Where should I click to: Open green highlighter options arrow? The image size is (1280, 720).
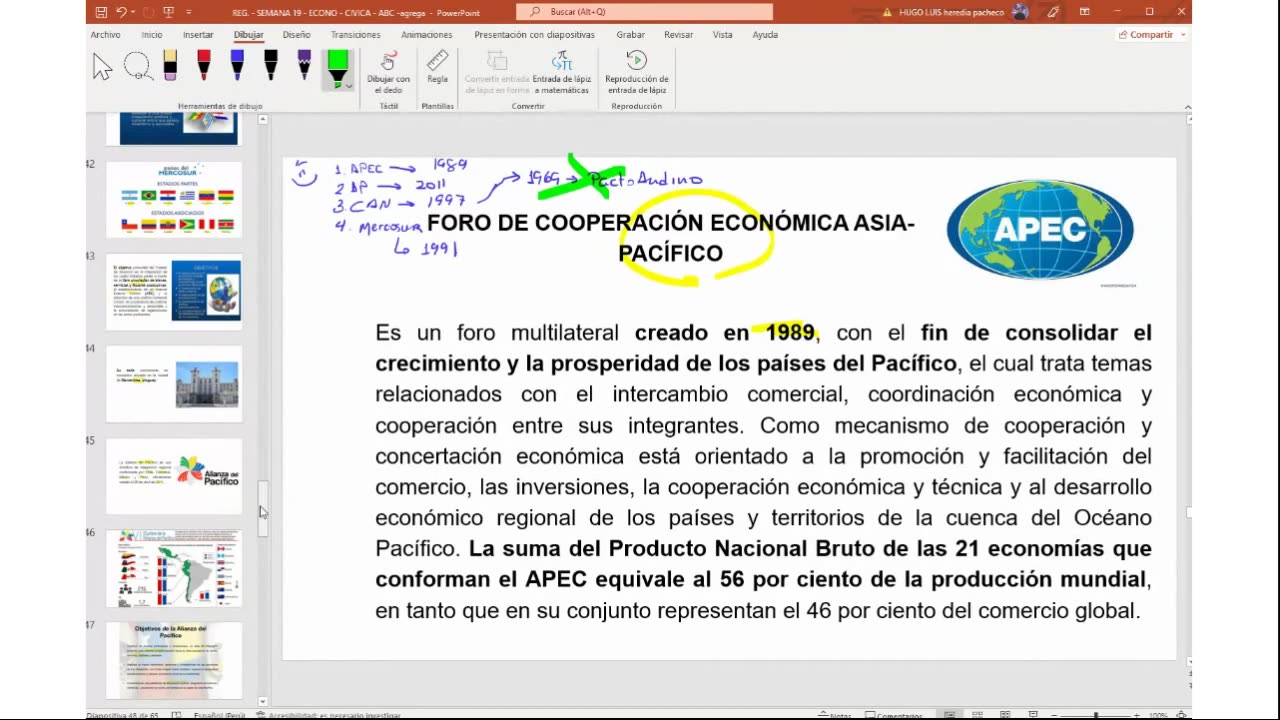click(348, 86)
